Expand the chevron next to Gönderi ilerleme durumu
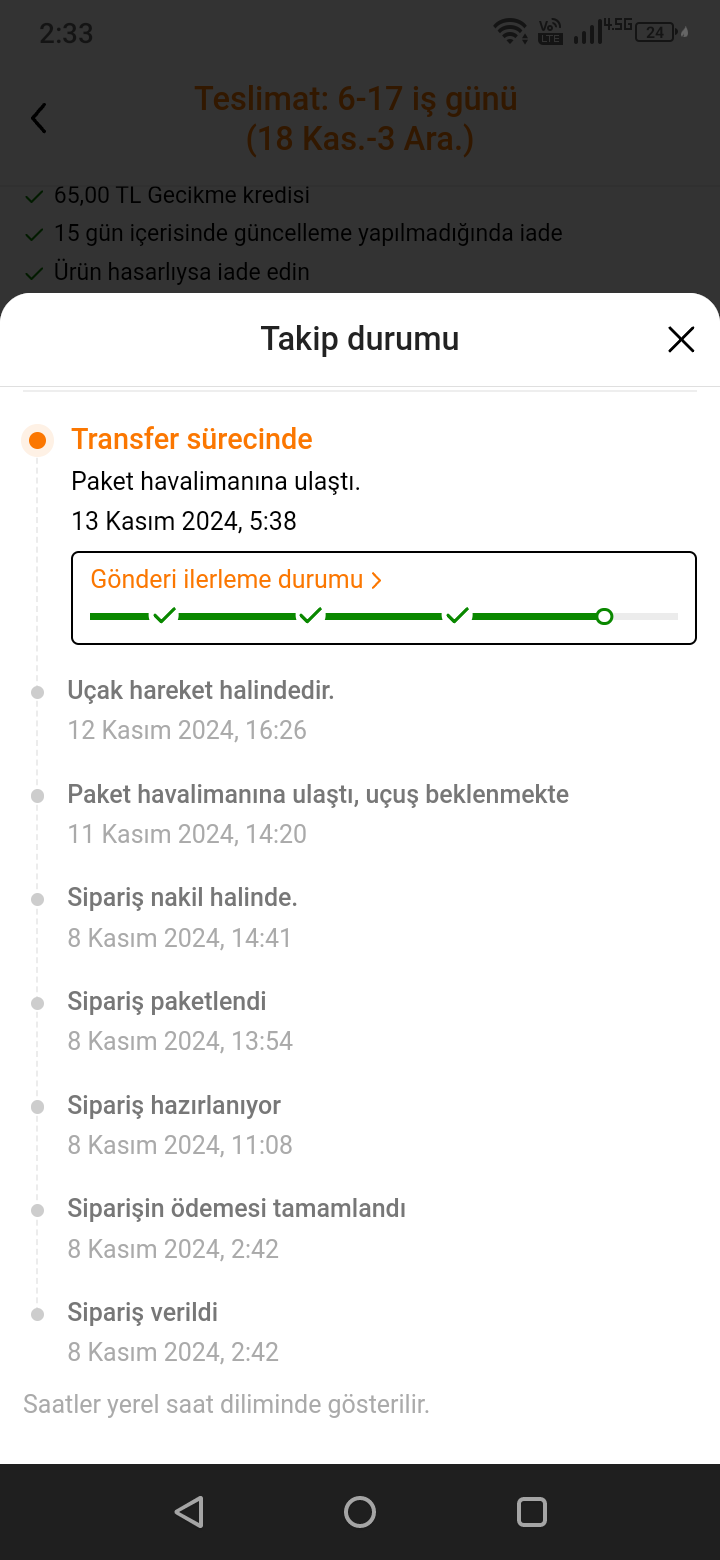 click(x=377, y=580)
